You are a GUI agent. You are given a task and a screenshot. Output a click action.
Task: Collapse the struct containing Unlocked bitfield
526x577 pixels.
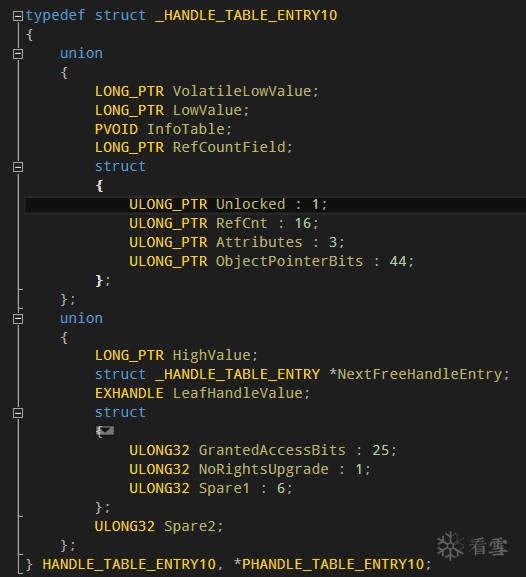click(x=18, y=167)
